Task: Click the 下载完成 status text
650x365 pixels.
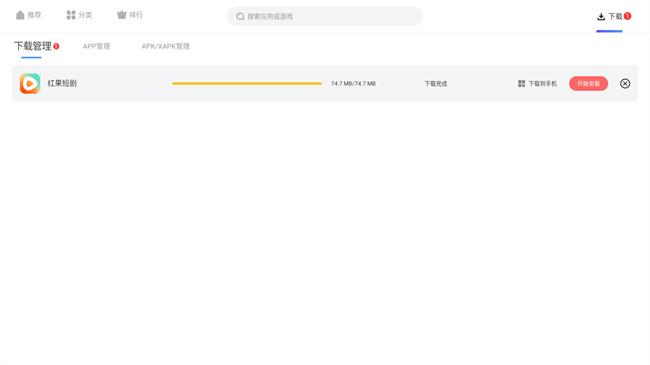Action: [436, 84]
